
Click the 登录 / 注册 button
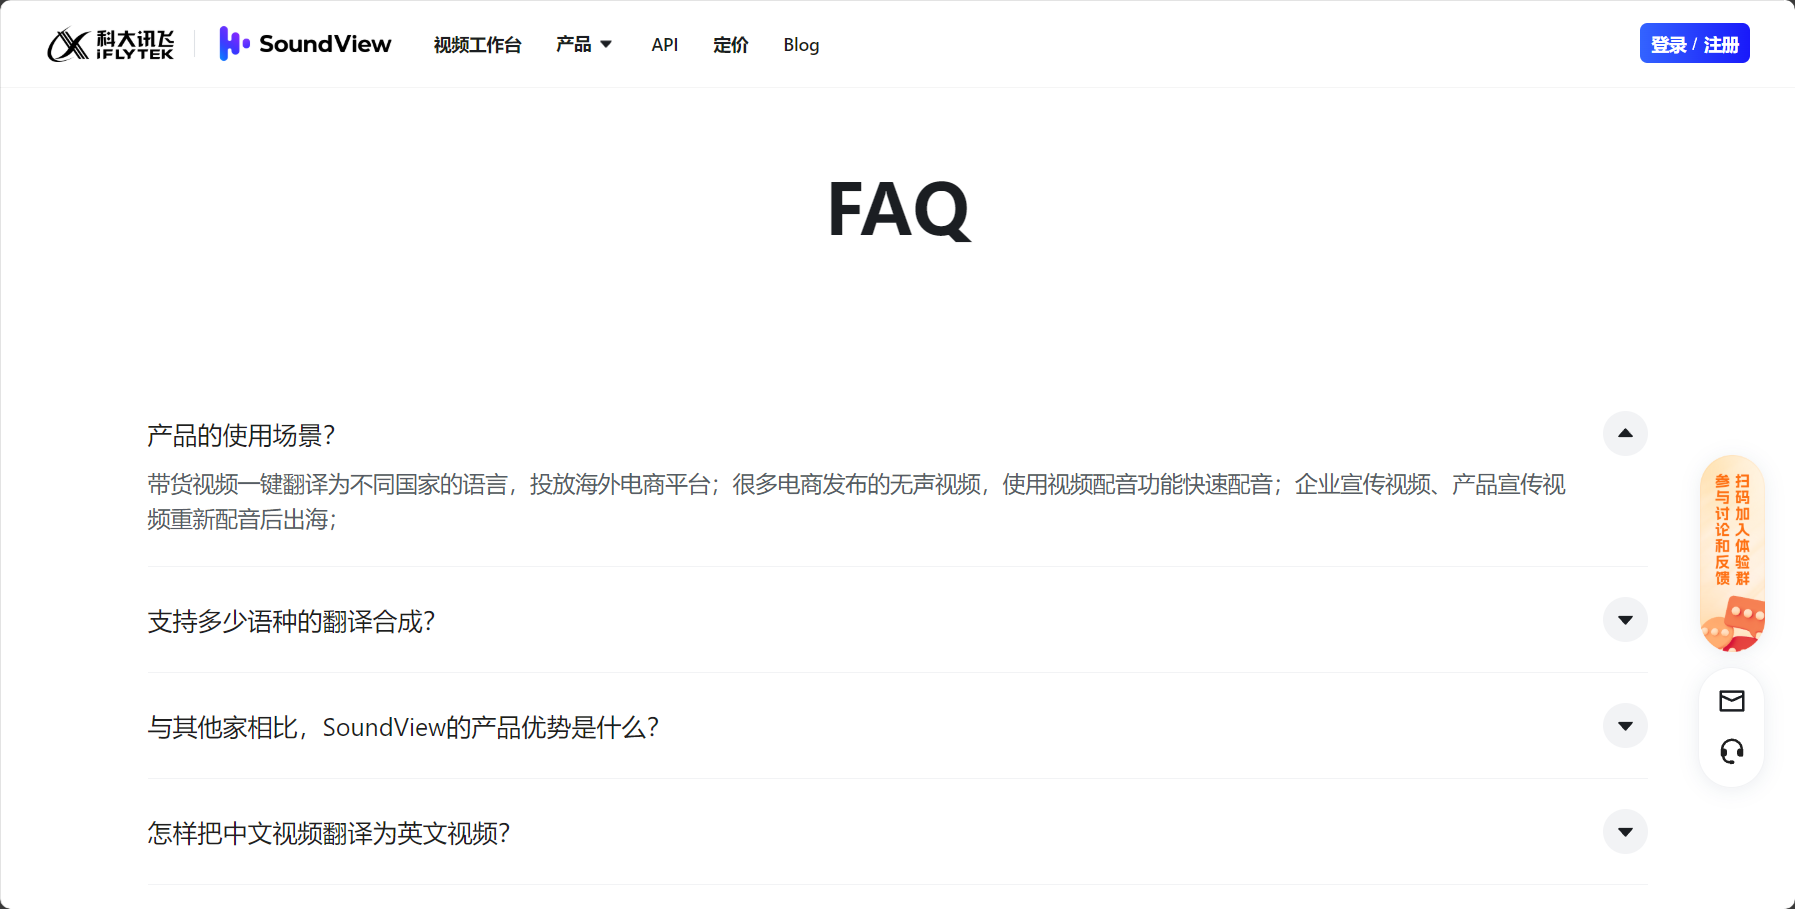(x=1694, y=43)
